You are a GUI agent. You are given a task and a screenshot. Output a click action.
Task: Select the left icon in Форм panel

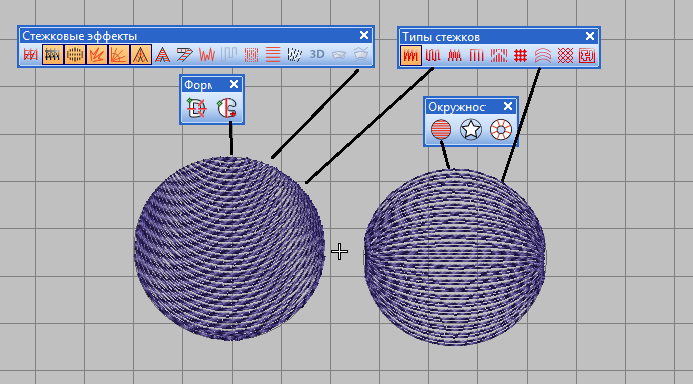click(x=196, y=108)
